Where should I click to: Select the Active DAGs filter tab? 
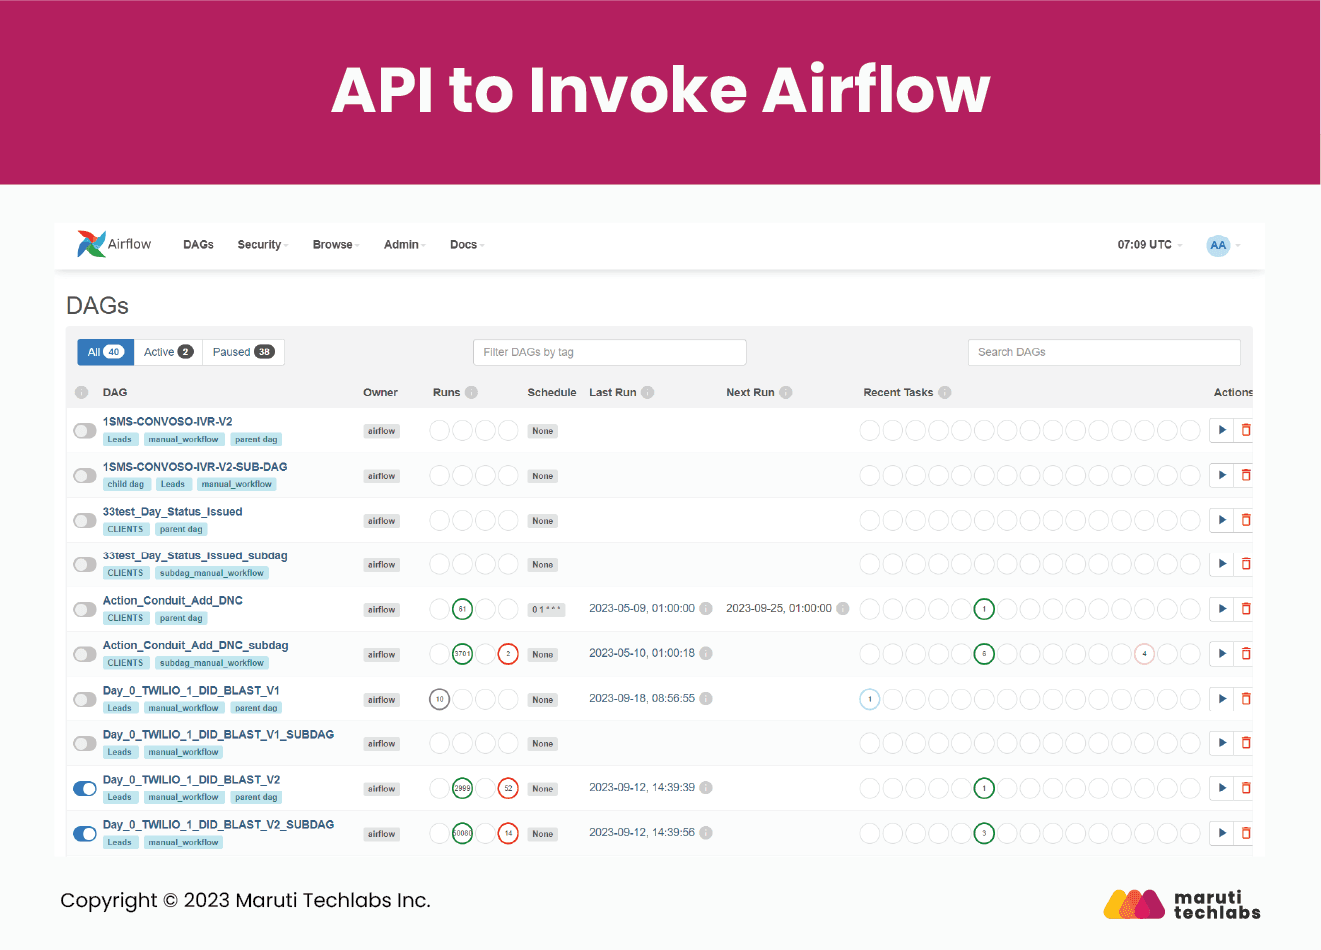pos(168,352)
